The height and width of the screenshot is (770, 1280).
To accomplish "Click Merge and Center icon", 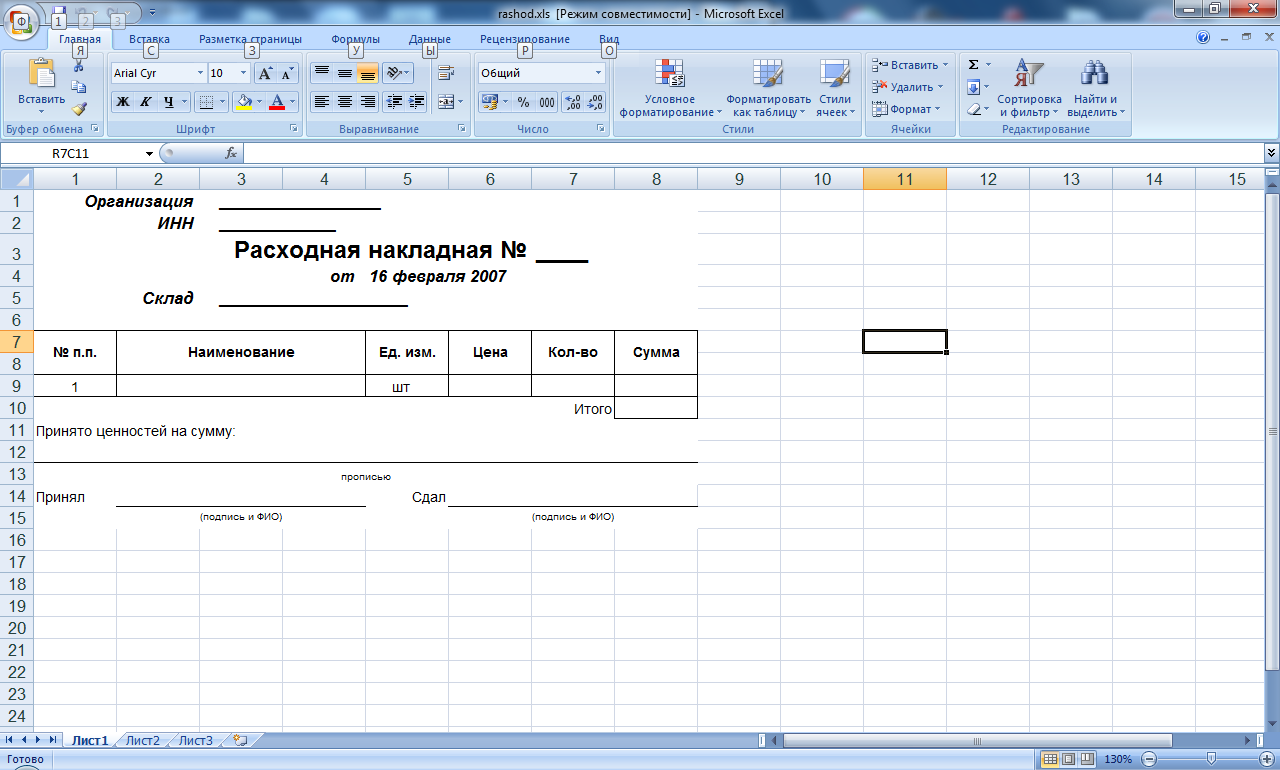I will [444, 101].
